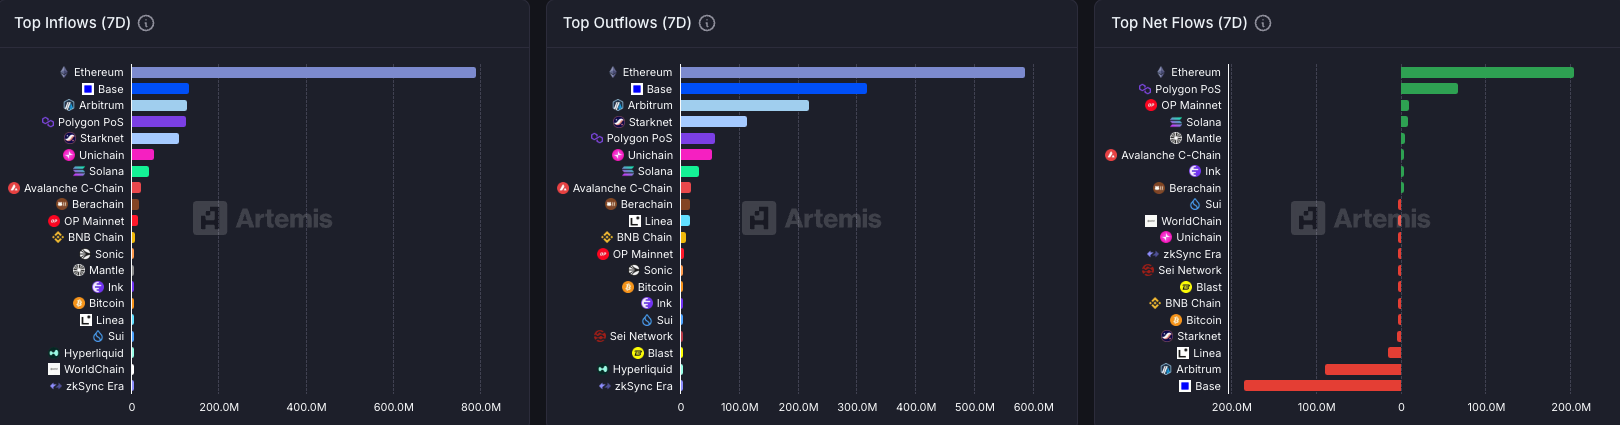
Task: Click Bitcoin icon in Top Outflows chart
Action: coord(628,287)
